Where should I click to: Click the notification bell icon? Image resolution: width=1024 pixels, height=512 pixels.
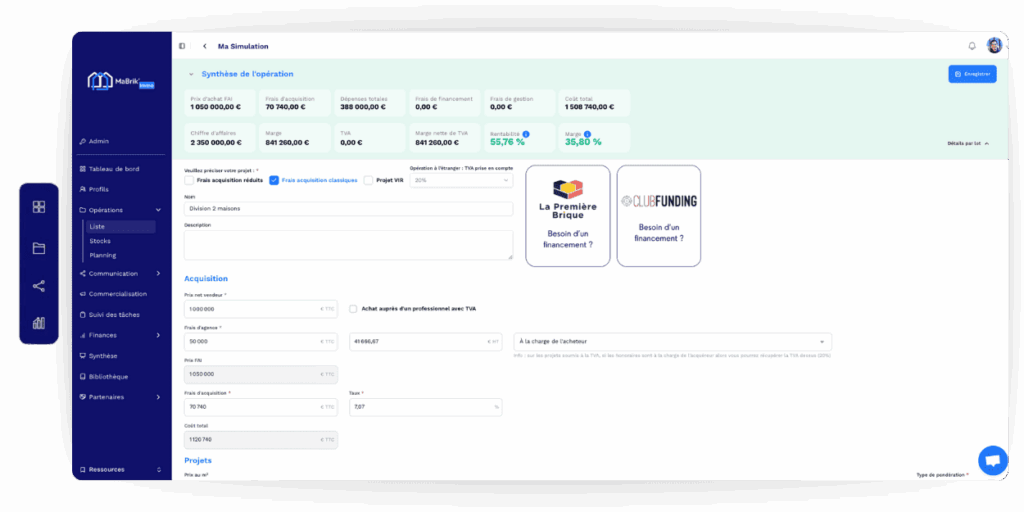coord(971,46)
